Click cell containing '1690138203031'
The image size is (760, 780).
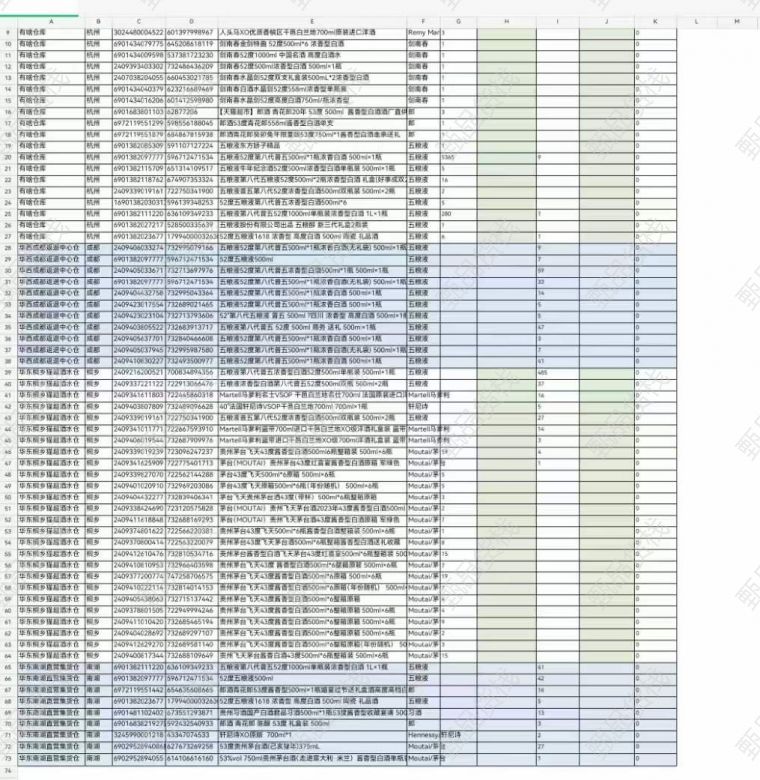(x=139, y=202)
